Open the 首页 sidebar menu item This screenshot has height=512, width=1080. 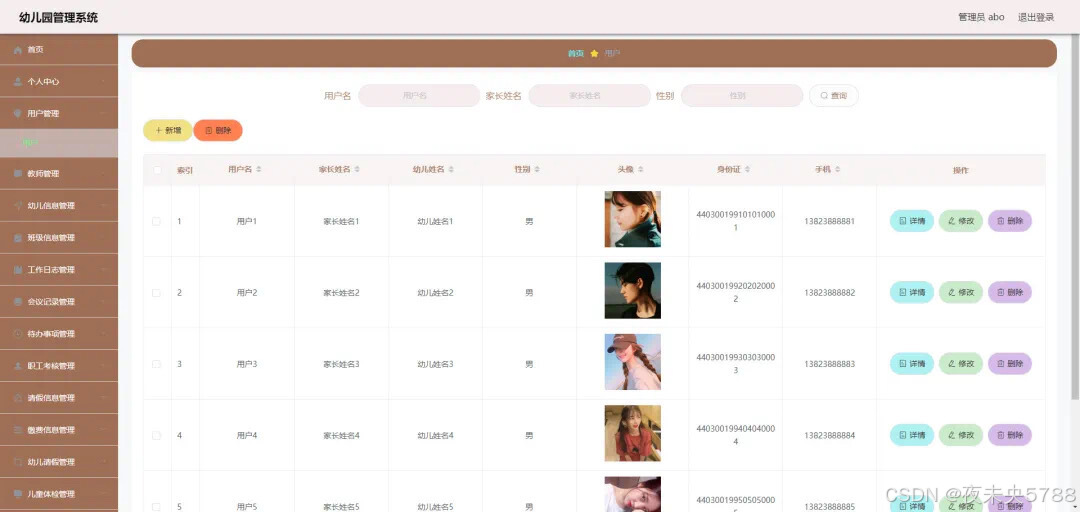pyautogui.click(x=59, y=50)
